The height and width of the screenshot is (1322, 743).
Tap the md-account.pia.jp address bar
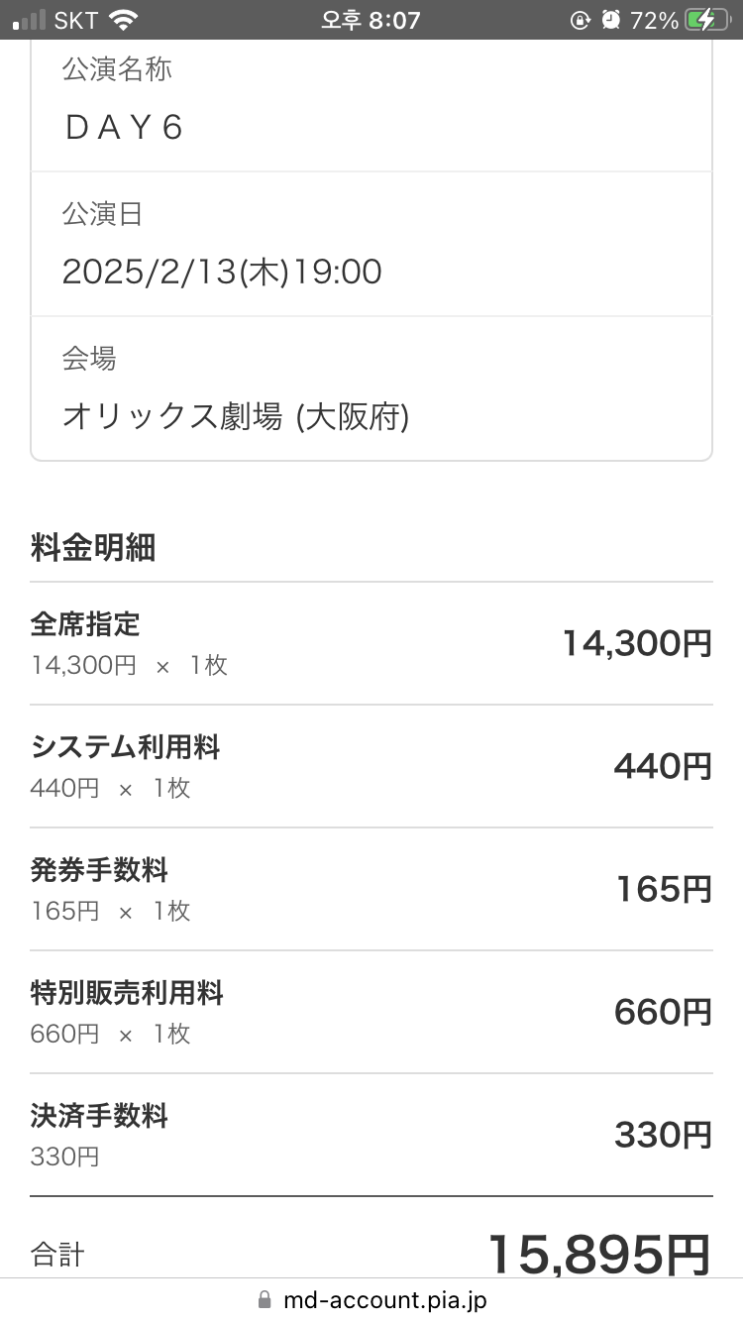pyautogui.click(x=385, y=1300)
